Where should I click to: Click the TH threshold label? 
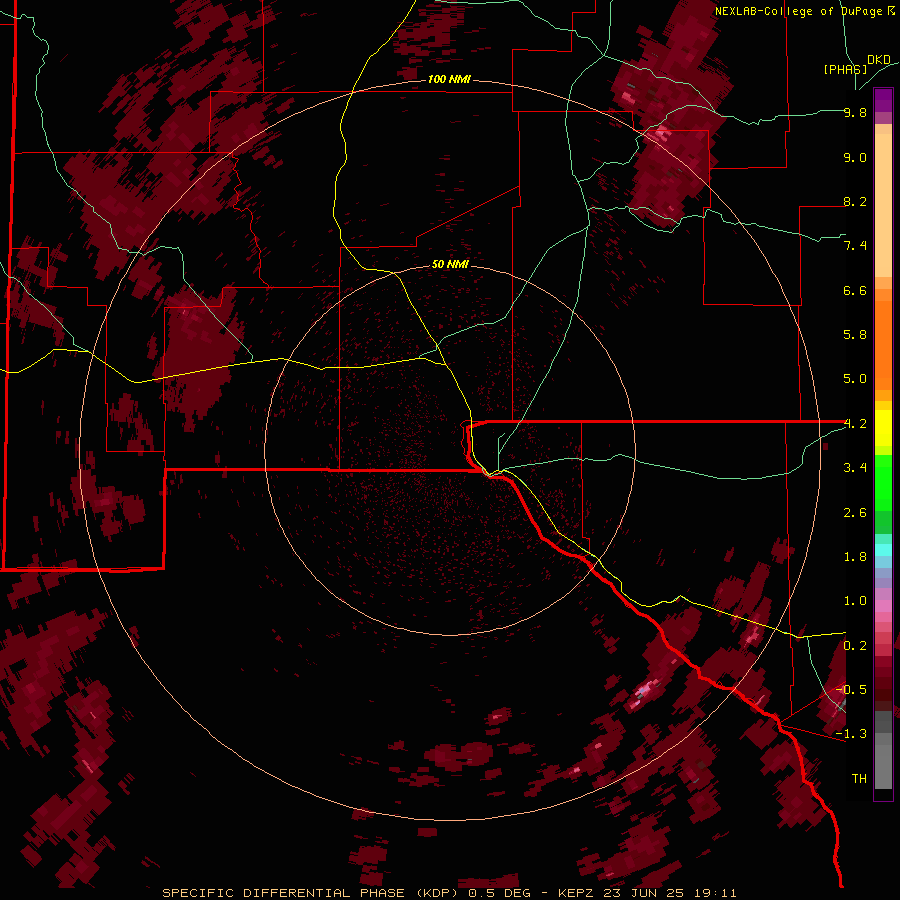(859, 778)
